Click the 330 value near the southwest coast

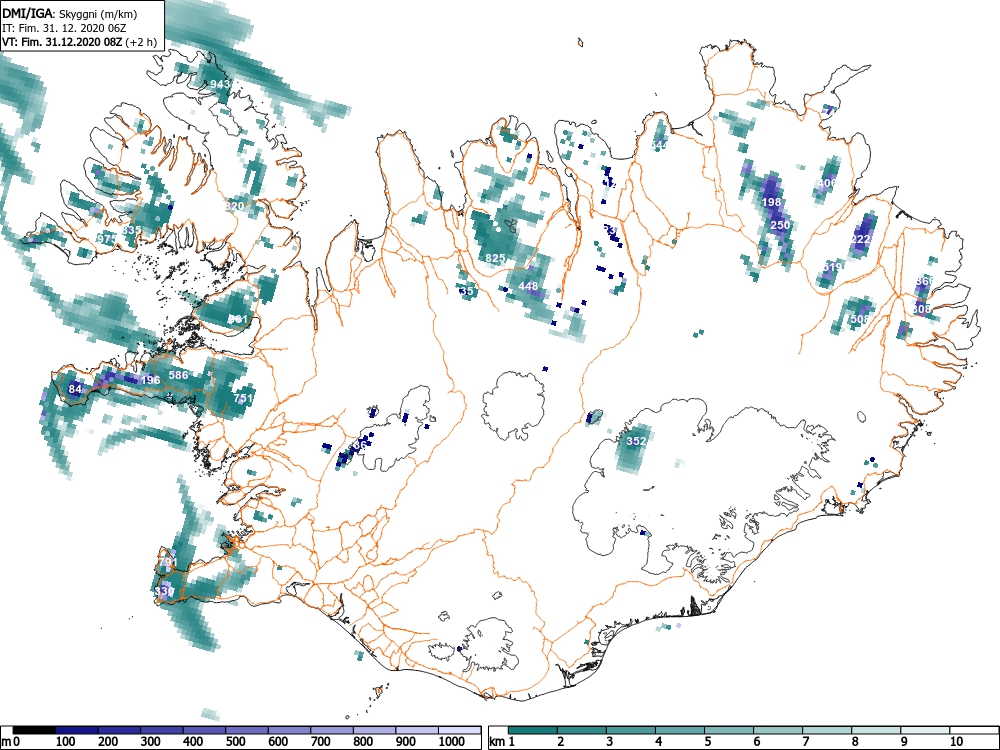164,591
